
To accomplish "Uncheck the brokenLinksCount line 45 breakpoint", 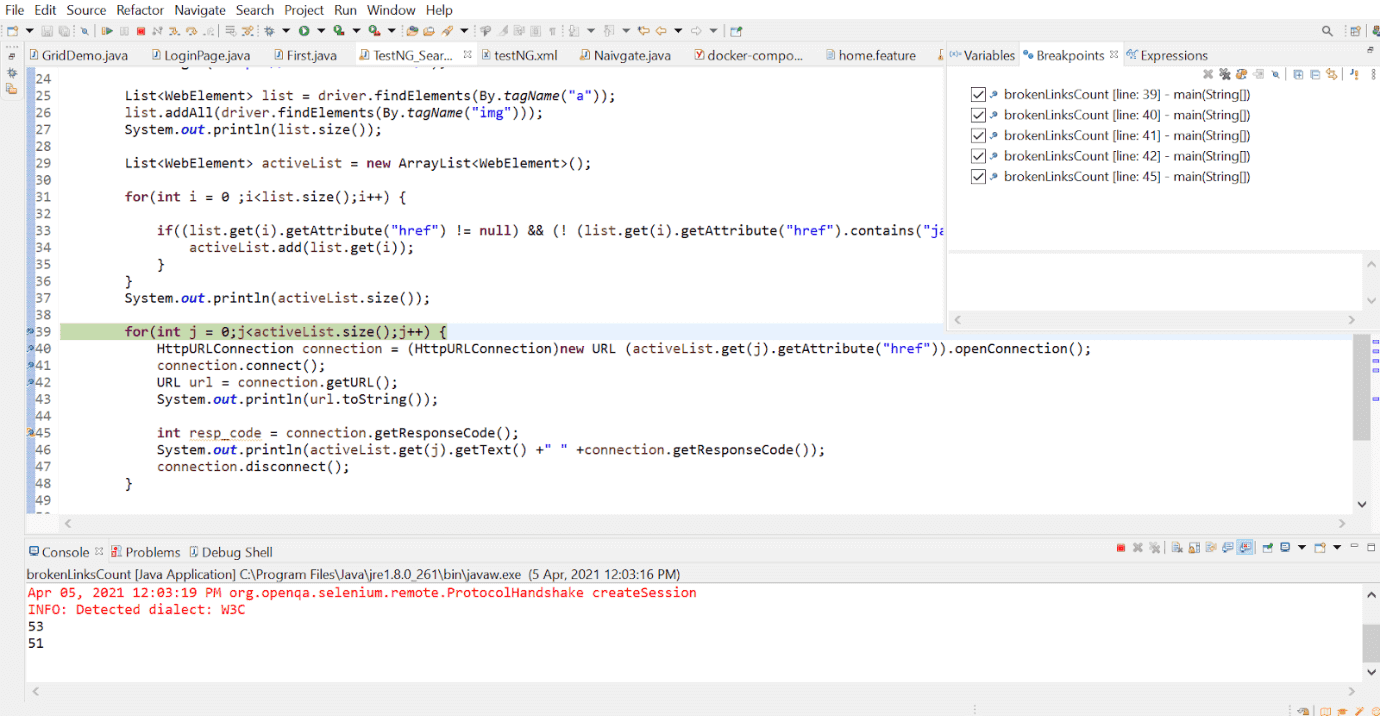I will 977,176.
